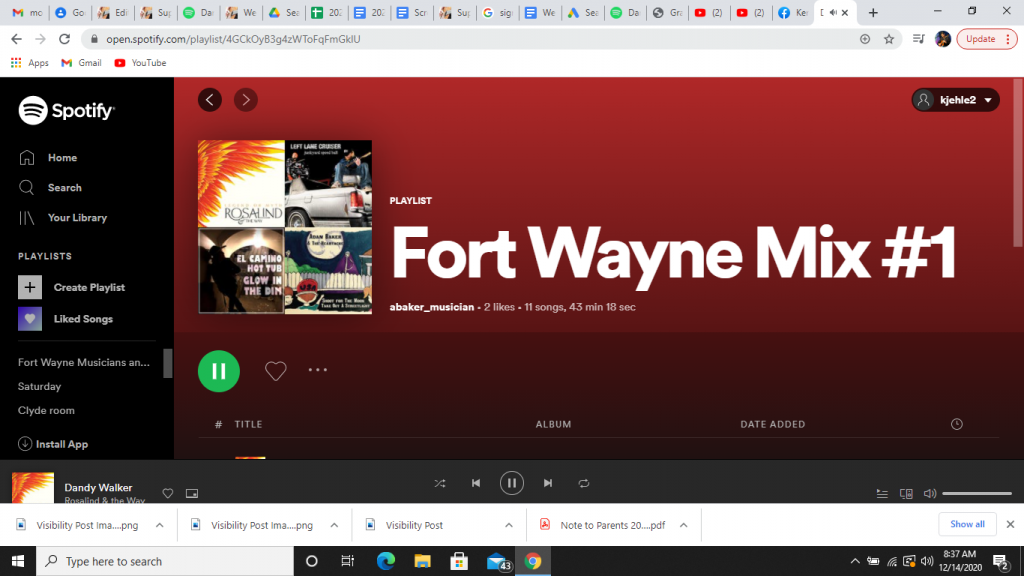The height and width of the screenshot is (576, 1024).
Task: Pause playback in the bottom player bar
Action: (511, 483)
